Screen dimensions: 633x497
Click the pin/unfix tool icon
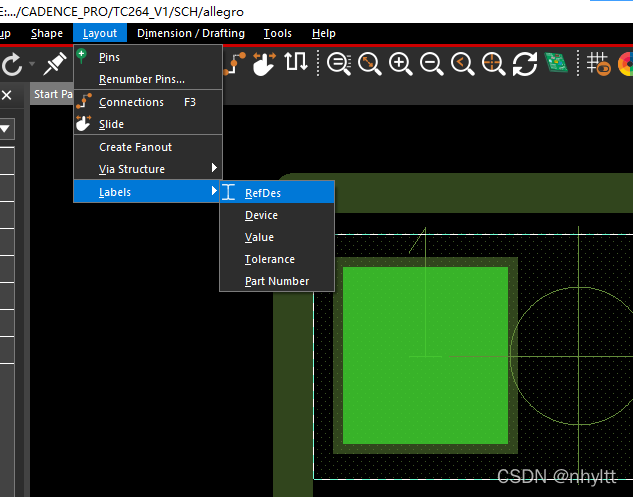click(55, 65)
